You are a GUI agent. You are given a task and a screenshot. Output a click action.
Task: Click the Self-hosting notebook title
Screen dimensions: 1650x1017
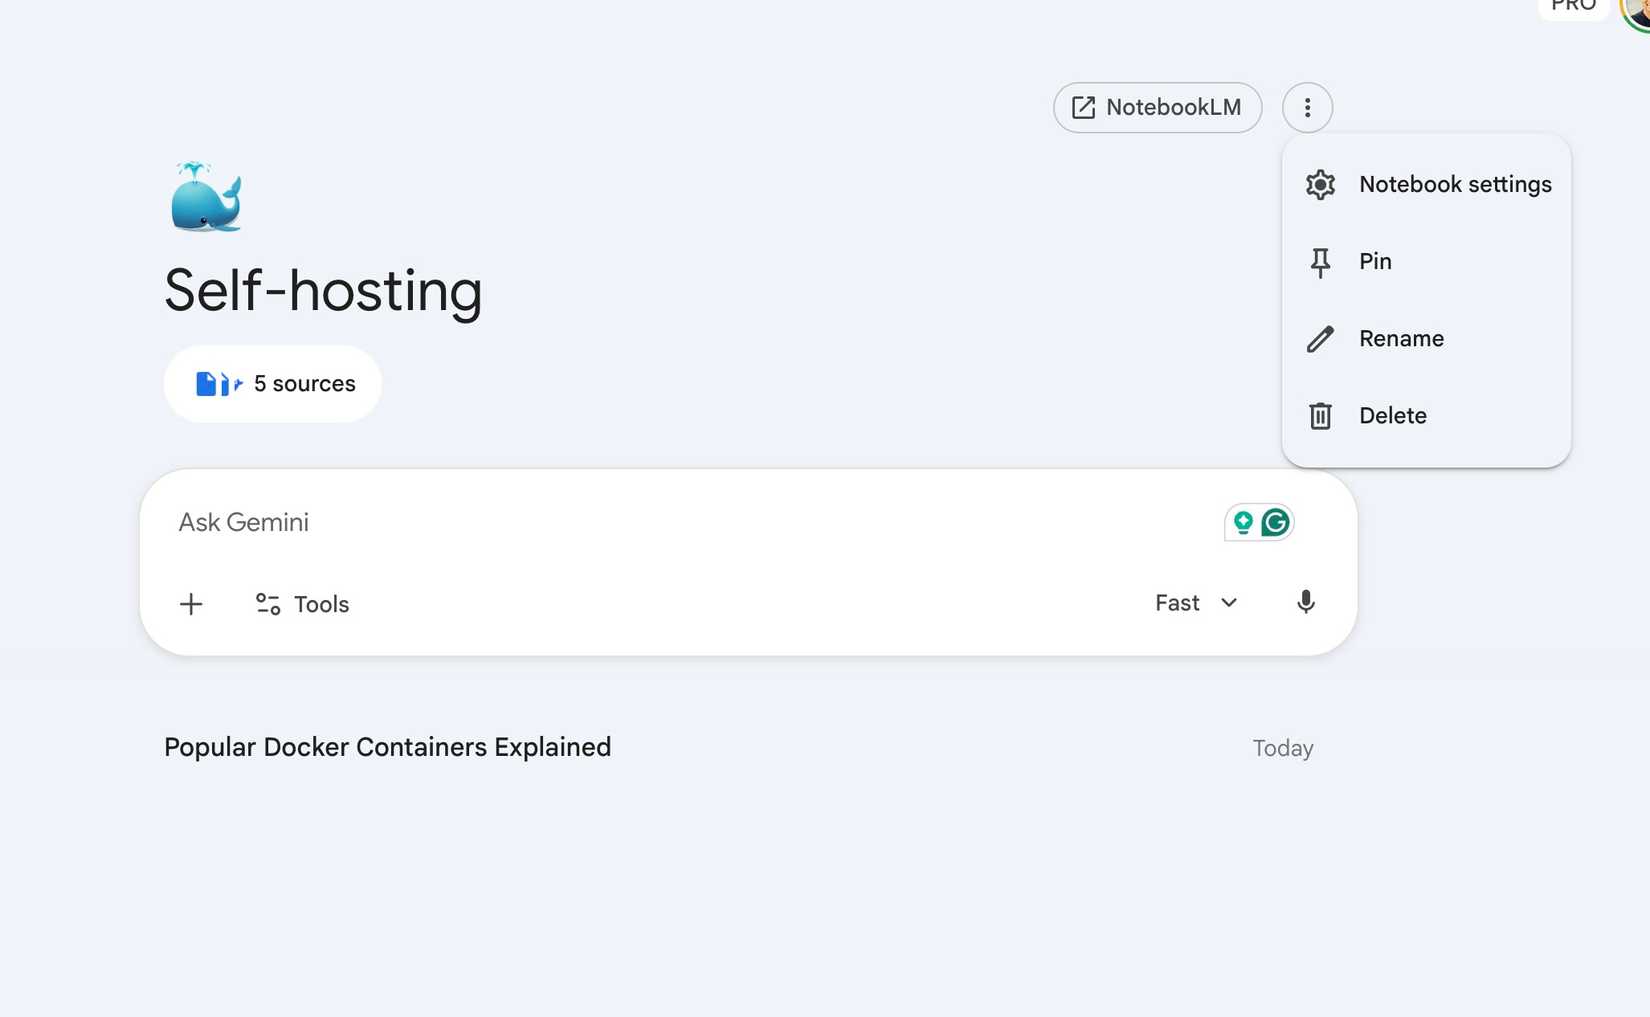(x=323, y=290)
